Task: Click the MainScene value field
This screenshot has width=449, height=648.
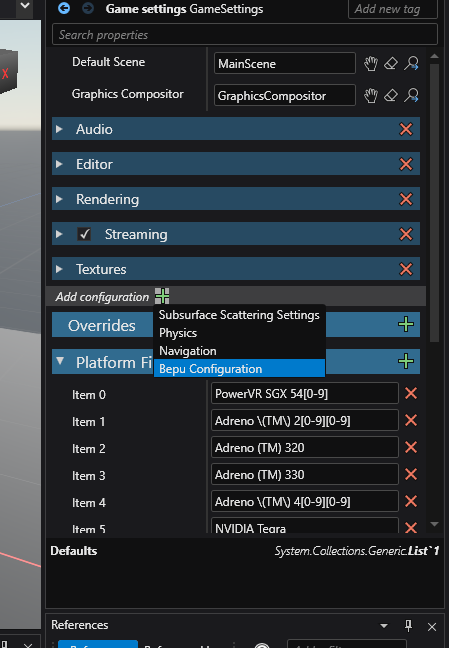Action: [285, 63]
